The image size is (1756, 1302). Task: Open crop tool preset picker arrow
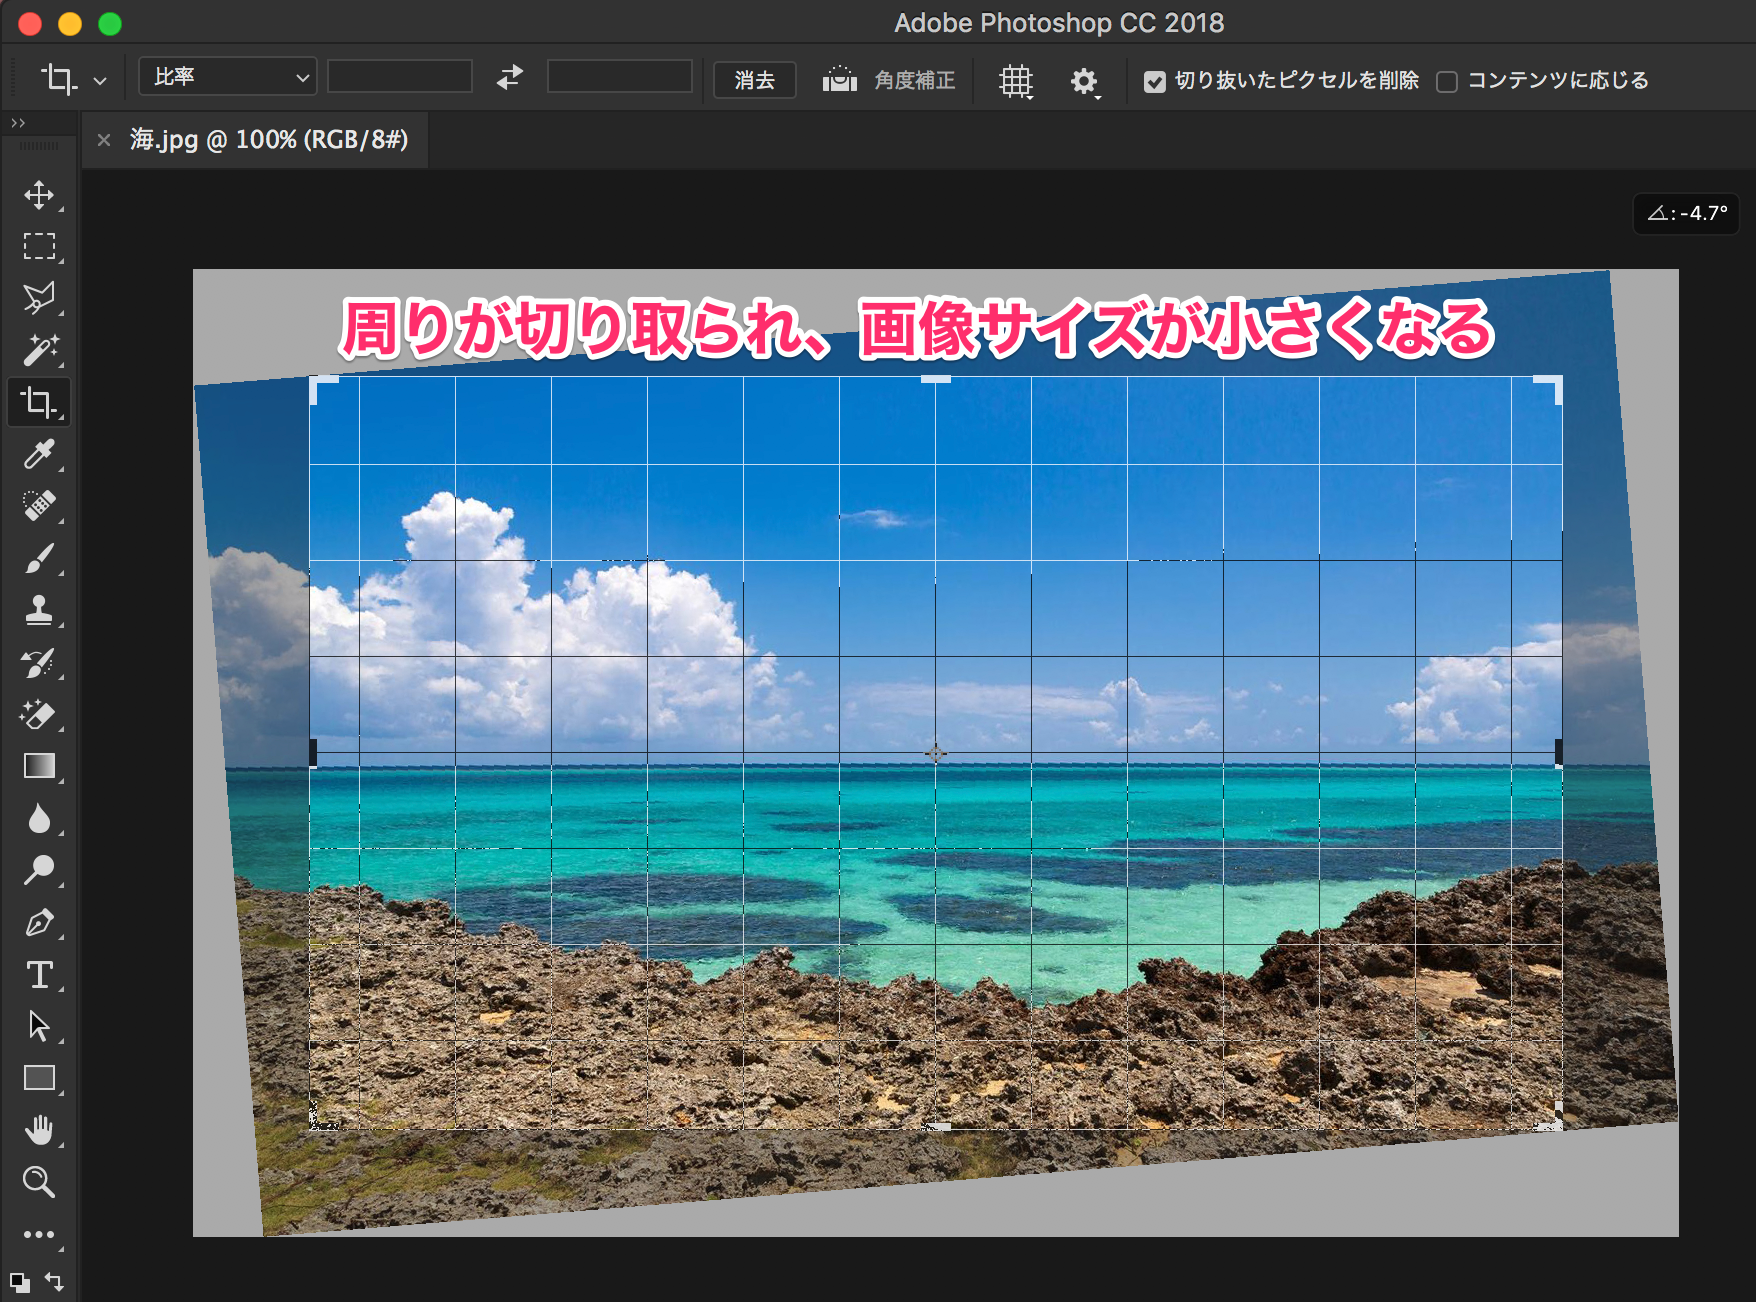[100, 81]
